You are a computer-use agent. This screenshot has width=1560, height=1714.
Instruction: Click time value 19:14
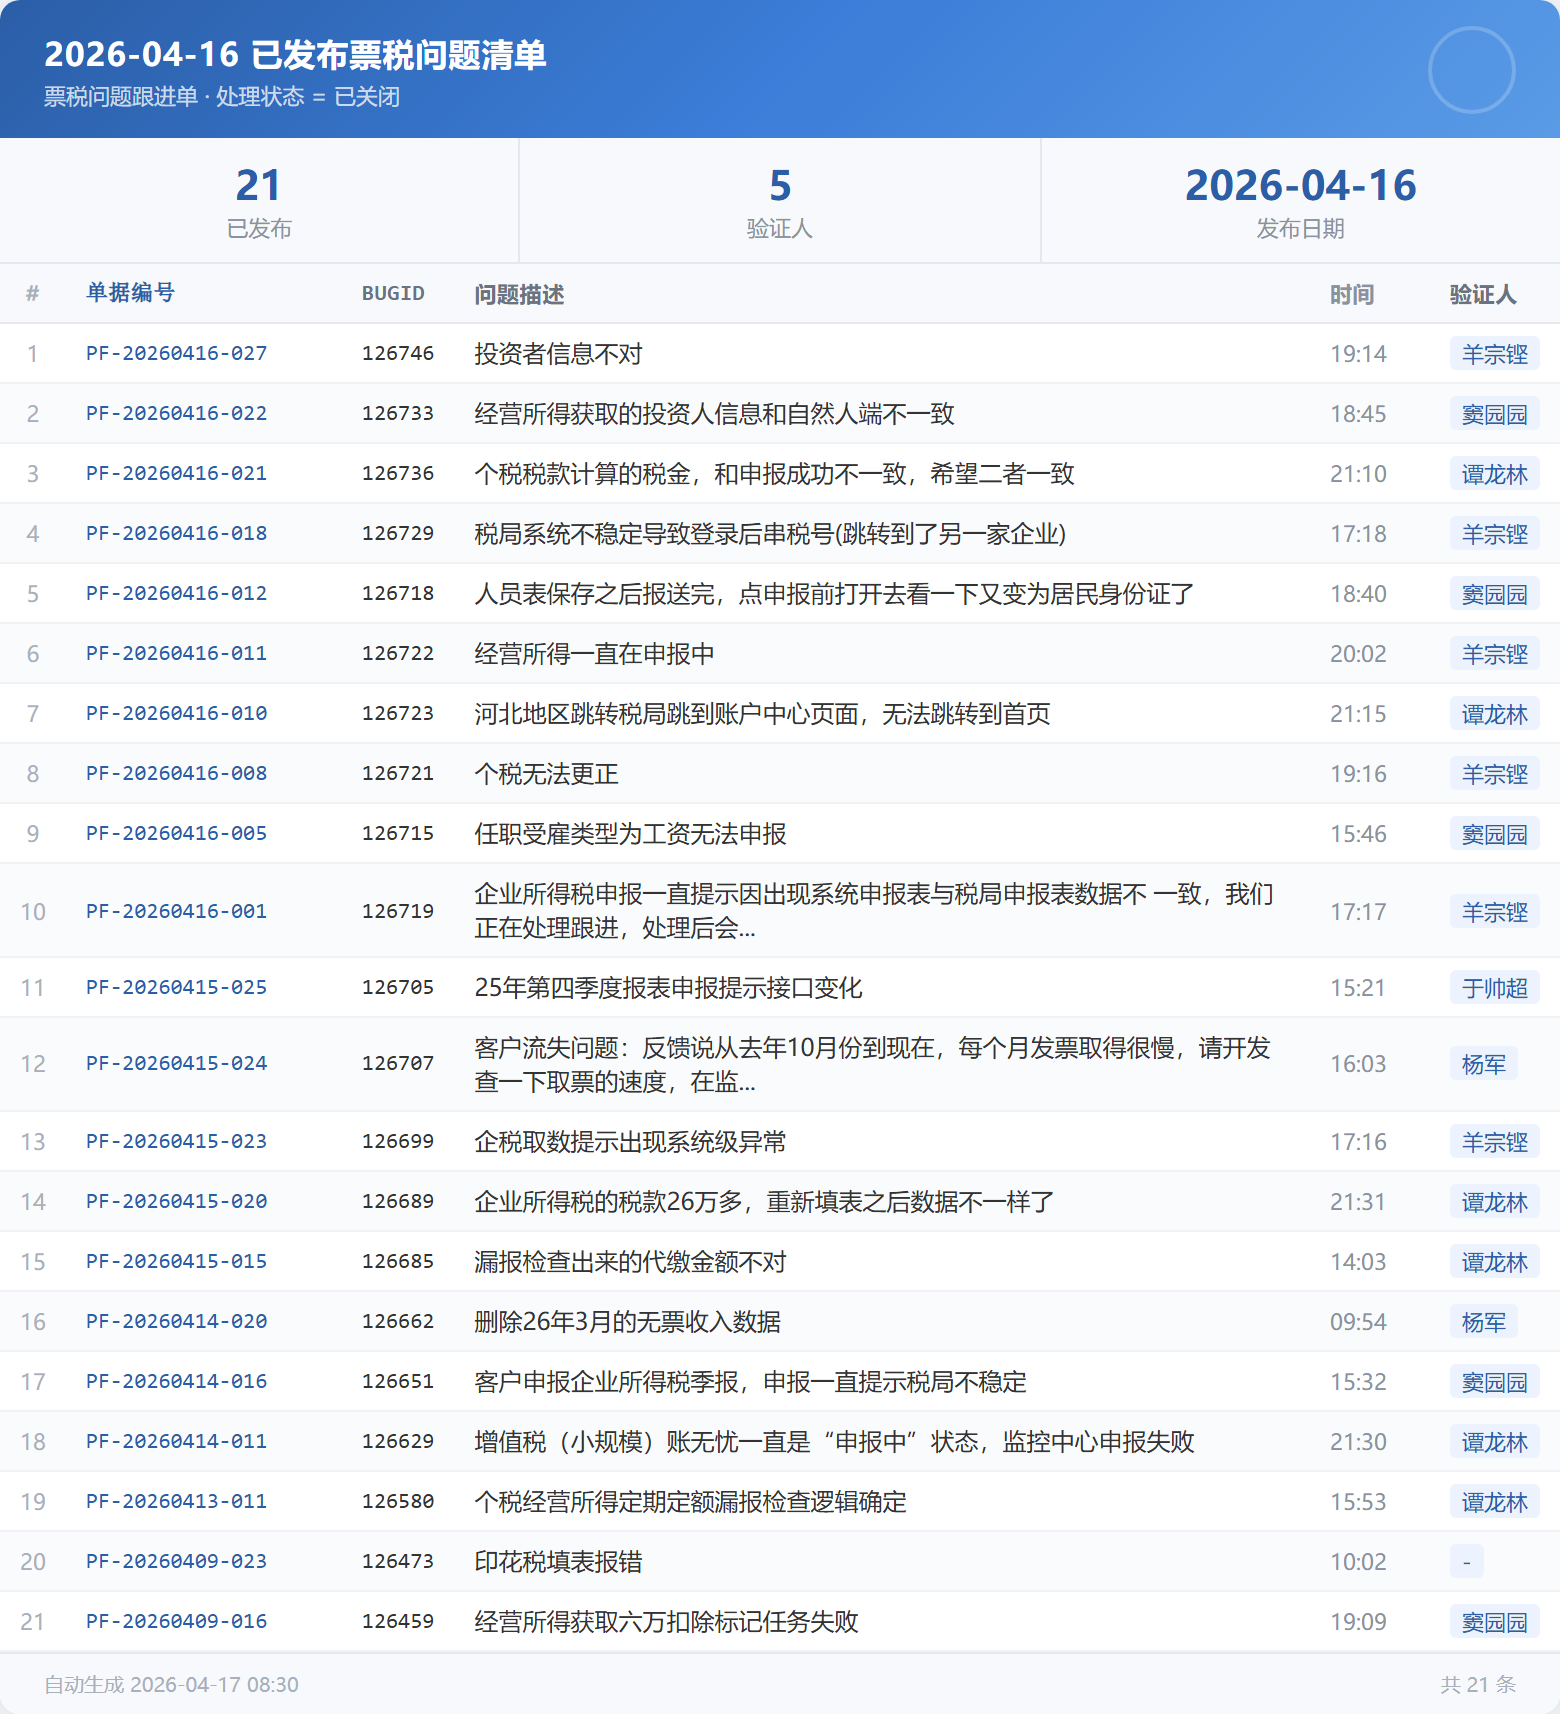(1358, 354)
